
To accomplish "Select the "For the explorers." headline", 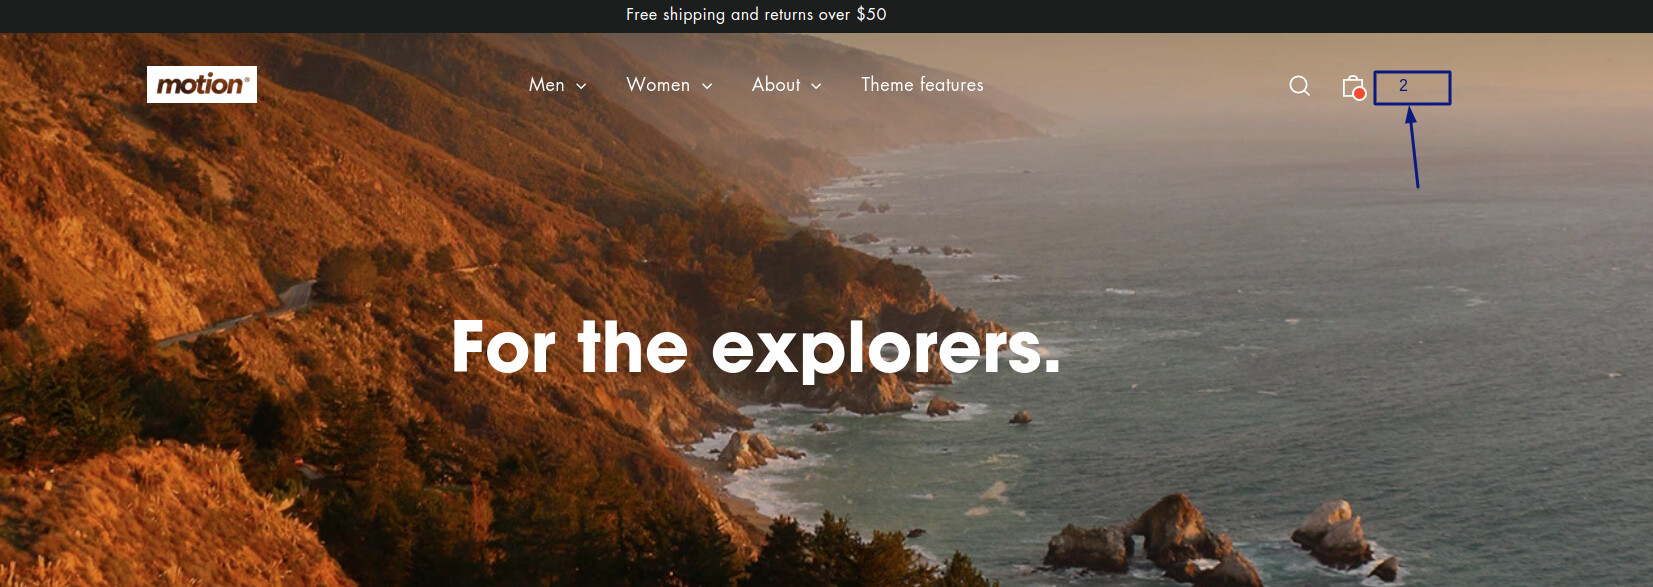I will (x=756, y=348).
